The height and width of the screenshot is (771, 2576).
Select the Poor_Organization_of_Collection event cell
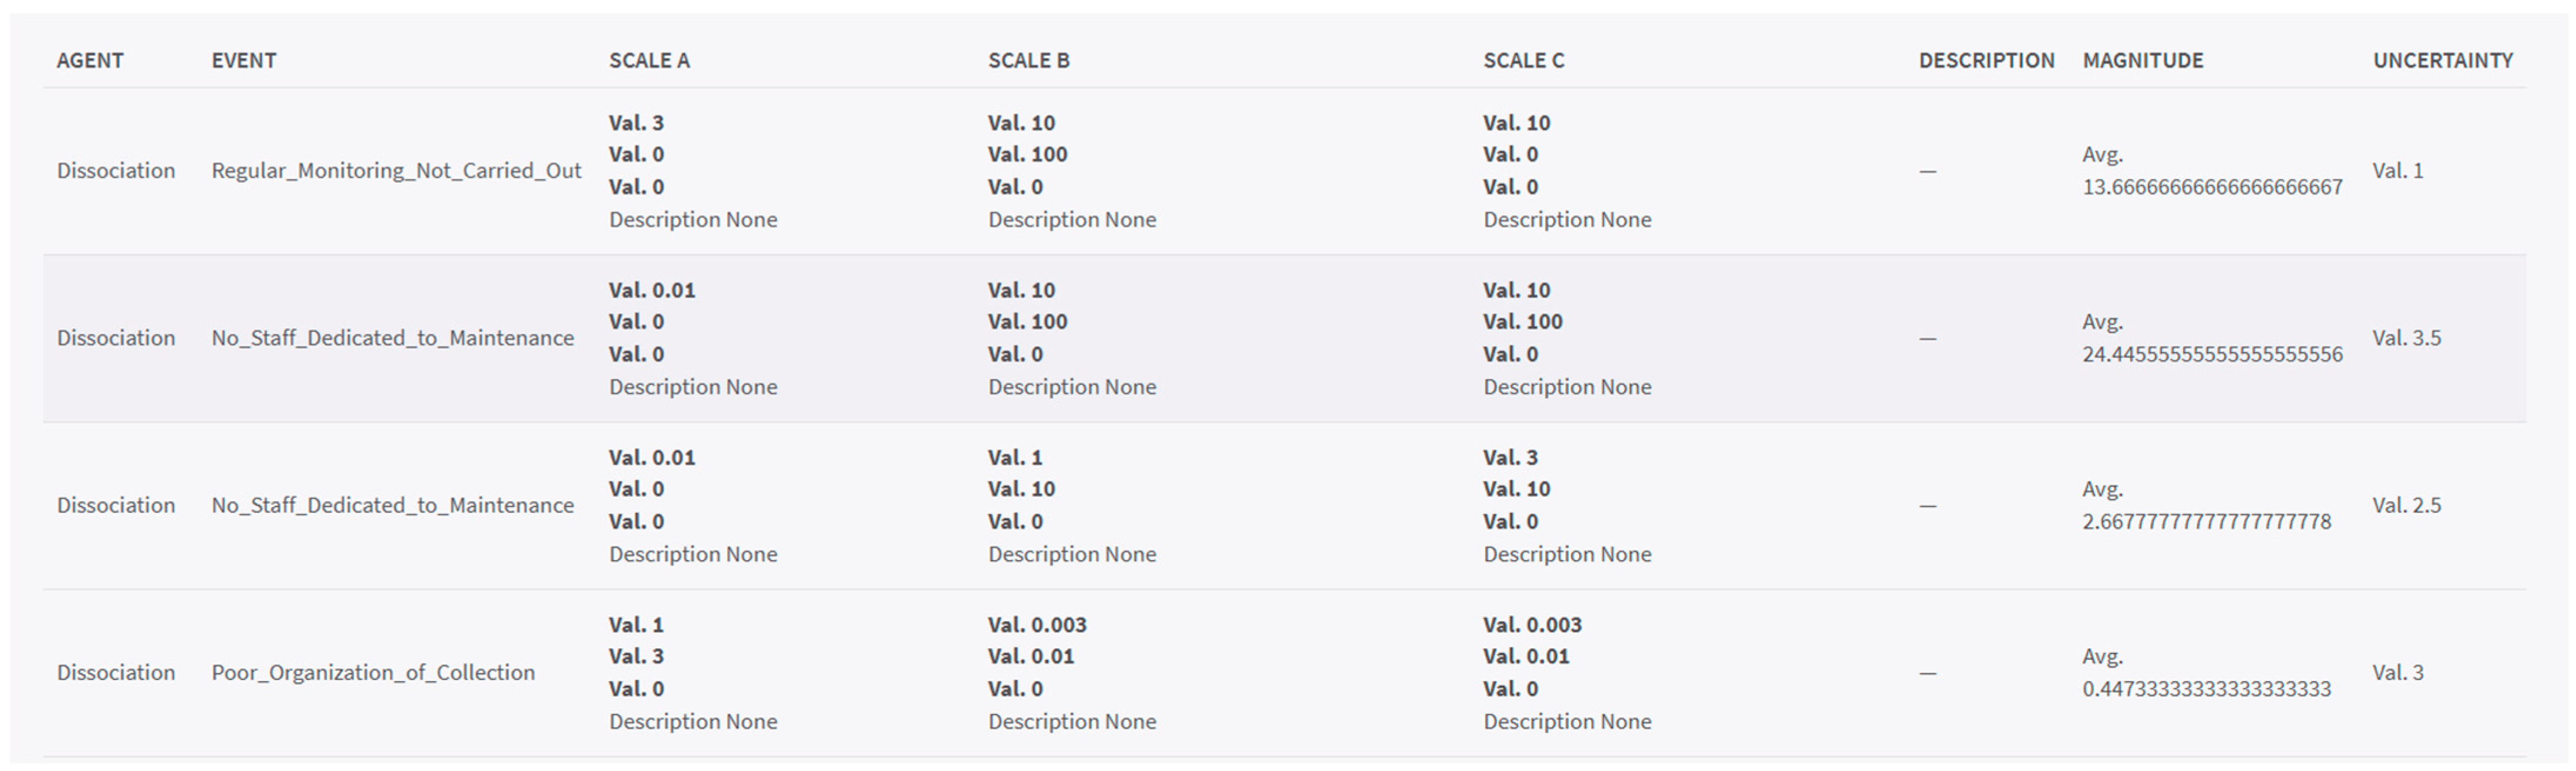pos(373,673)
